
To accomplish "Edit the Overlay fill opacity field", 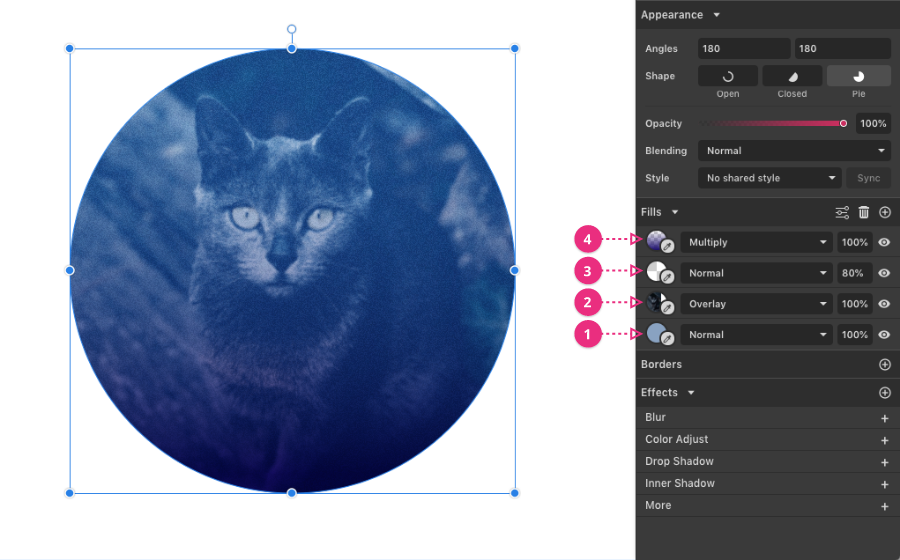I will tap(855, 304).
